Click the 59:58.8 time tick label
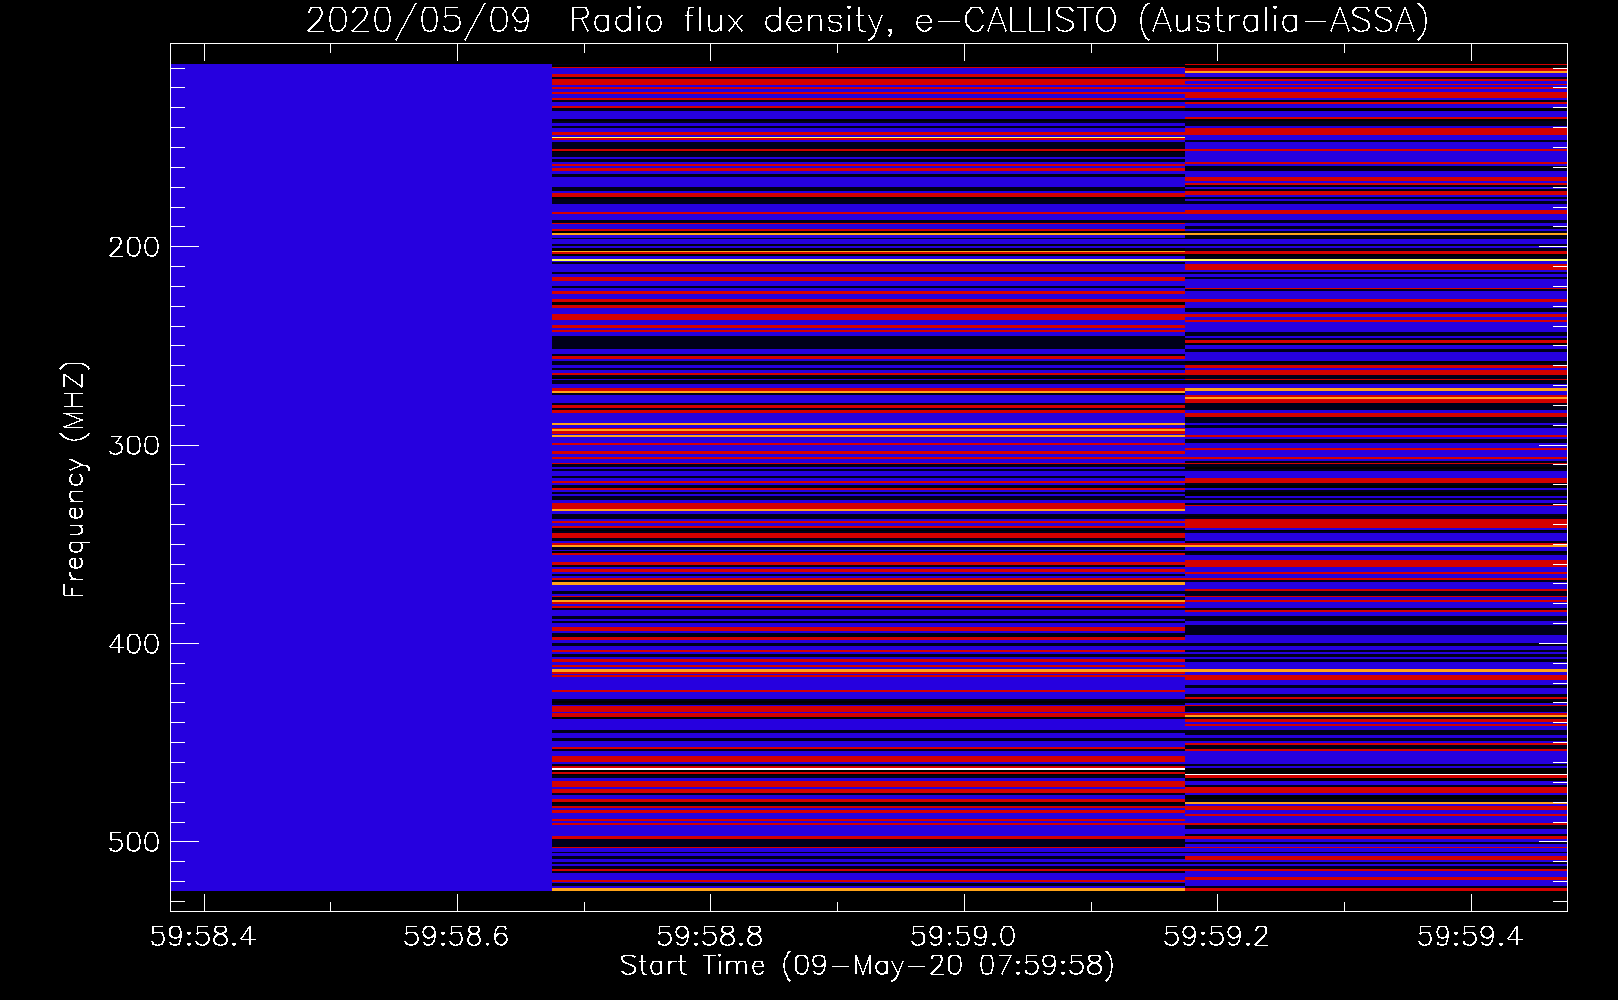The height and width of the screenshot is (1000, 1618). coord(710,936)
